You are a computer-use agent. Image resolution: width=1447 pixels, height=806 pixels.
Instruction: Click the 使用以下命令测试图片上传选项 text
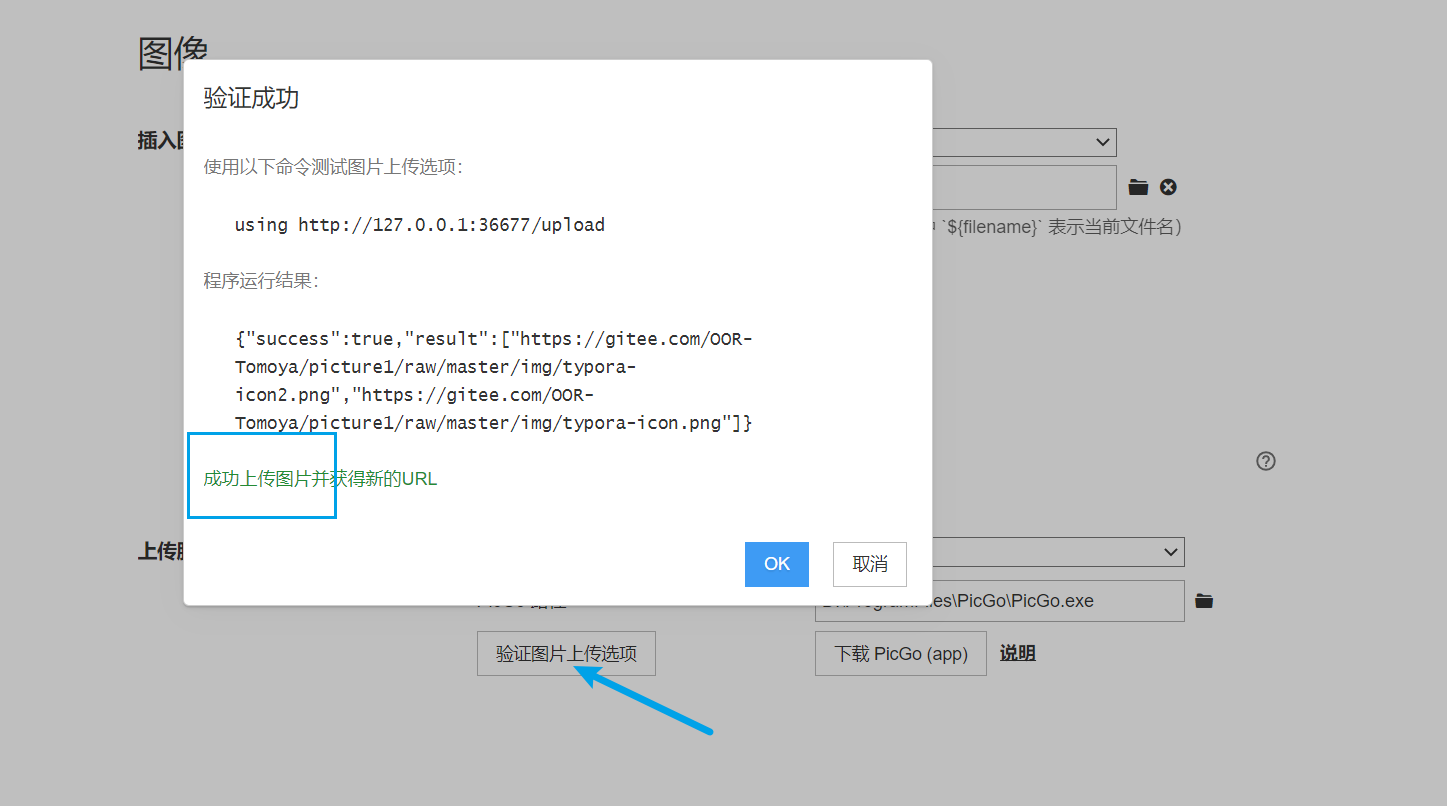tap(333, 167)
